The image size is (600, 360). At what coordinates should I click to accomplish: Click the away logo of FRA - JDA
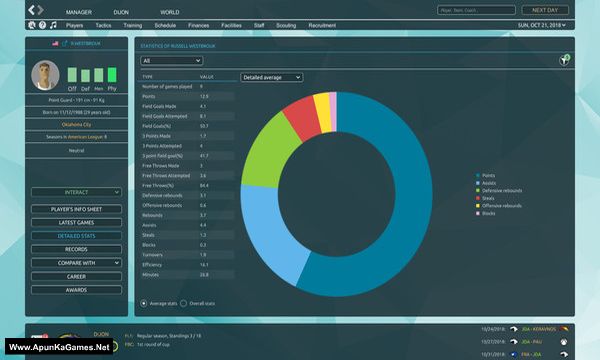[x=564, y=354]
